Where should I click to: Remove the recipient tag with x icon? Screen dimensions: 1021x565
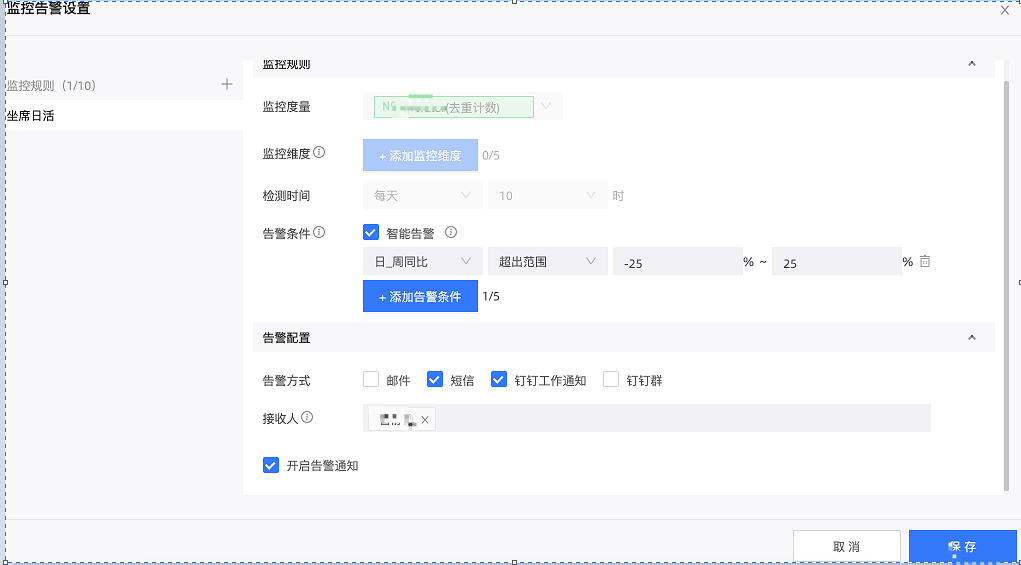(425, 420)
